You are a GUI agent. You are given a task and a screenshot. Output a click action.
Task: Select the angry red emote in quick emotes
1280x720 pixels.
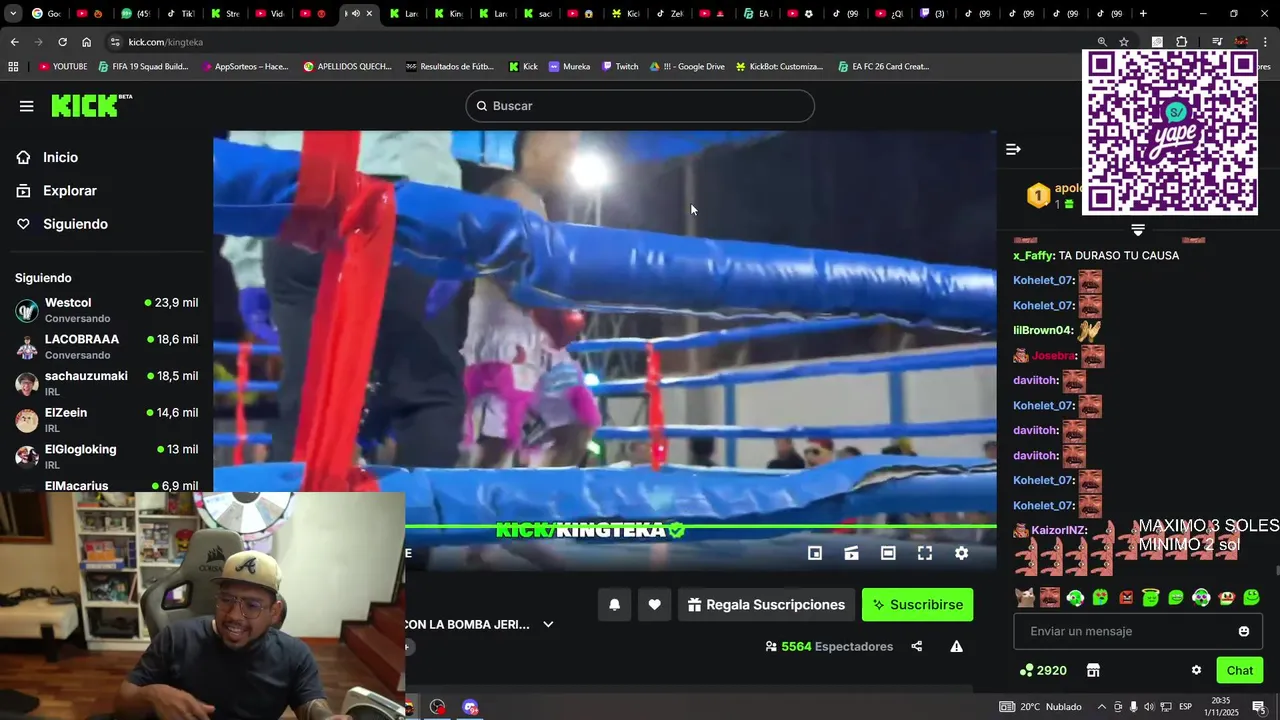(1126, 598)
